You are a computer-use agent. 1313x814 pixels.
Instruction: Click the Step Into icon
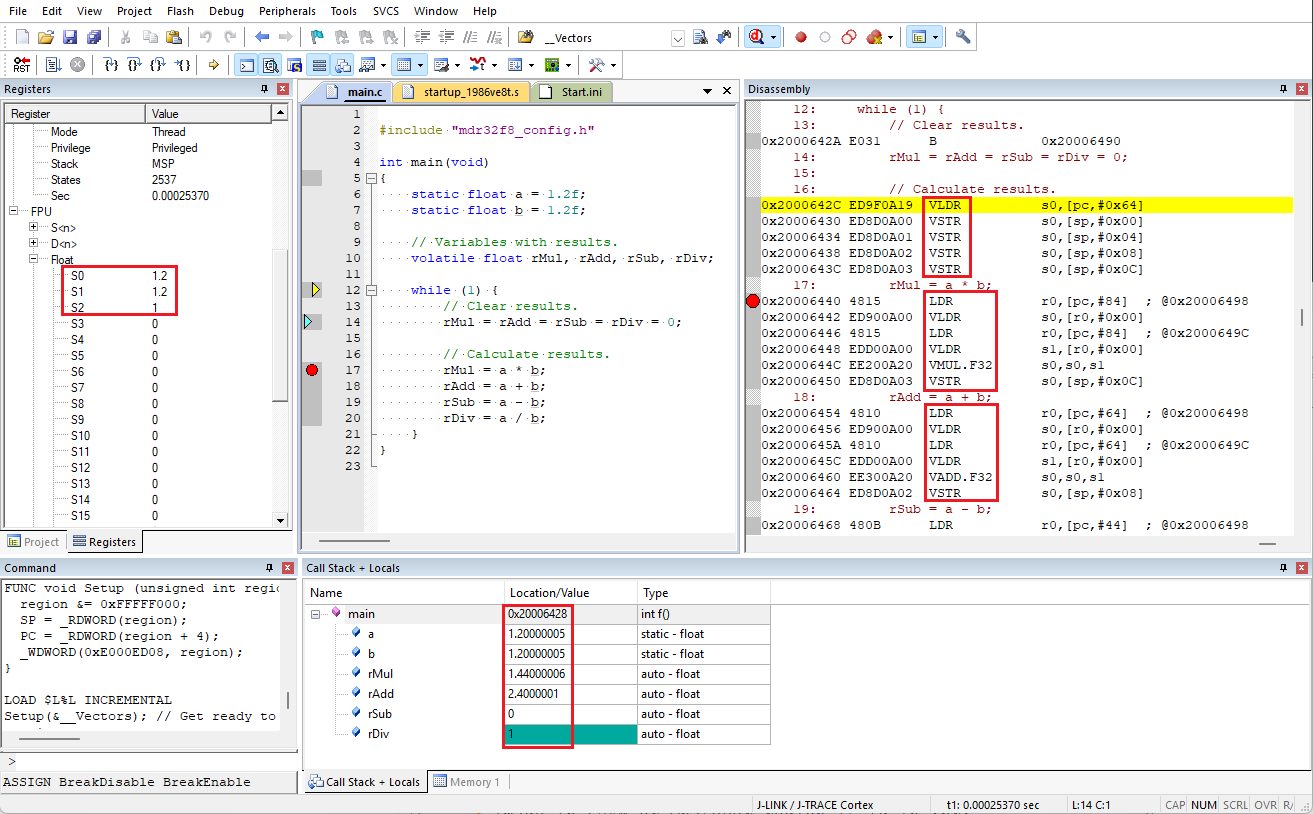pos(111,65)
